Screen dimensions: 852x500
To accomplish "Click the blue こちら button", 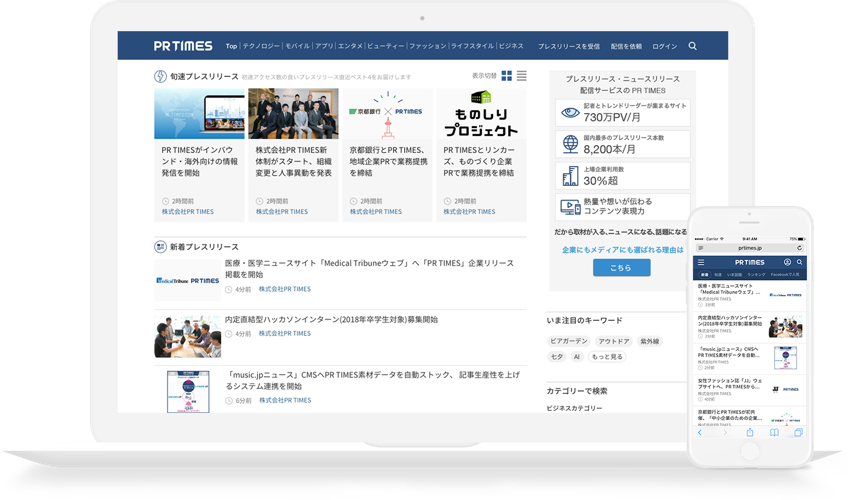I will [621, 268].
